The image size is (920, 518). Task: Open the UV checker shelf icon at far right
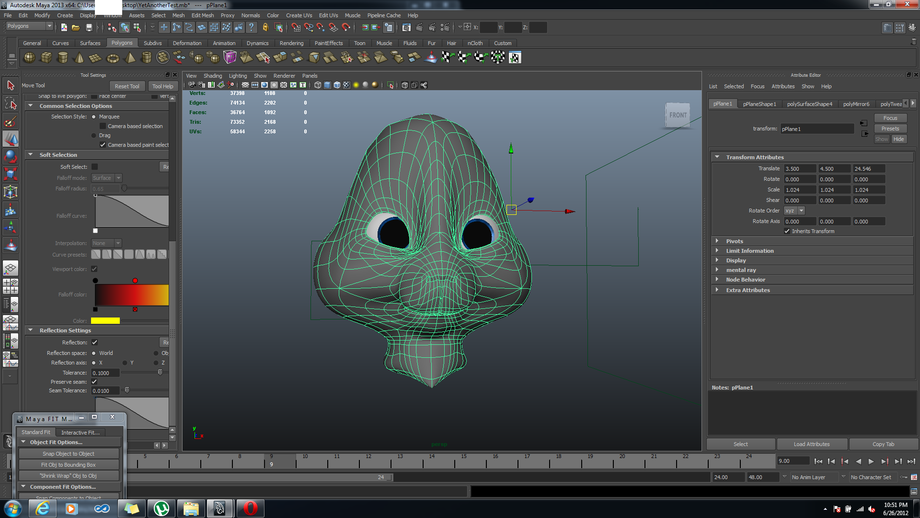[x=515, y=57]
